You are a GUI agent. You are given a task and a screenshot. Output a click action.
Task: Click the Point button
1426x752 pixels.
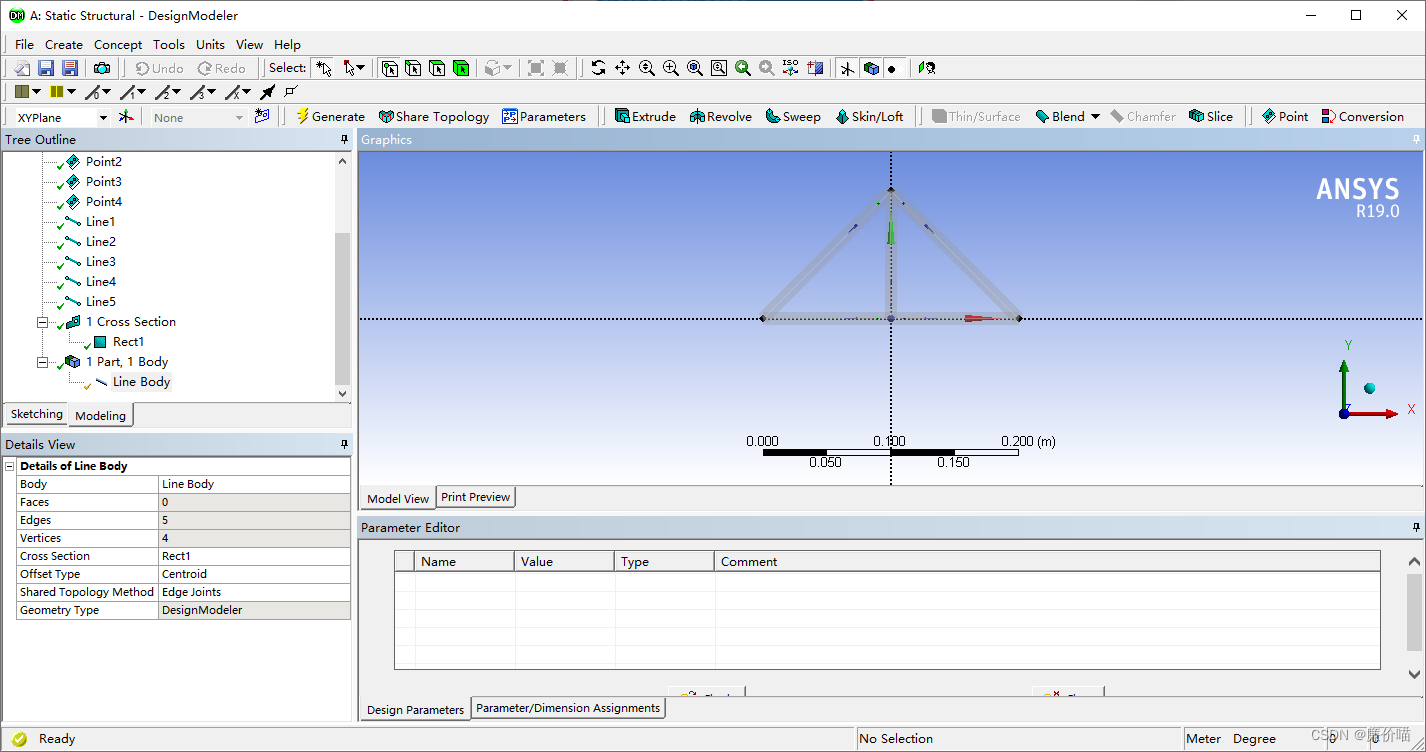coord(1285,117)
